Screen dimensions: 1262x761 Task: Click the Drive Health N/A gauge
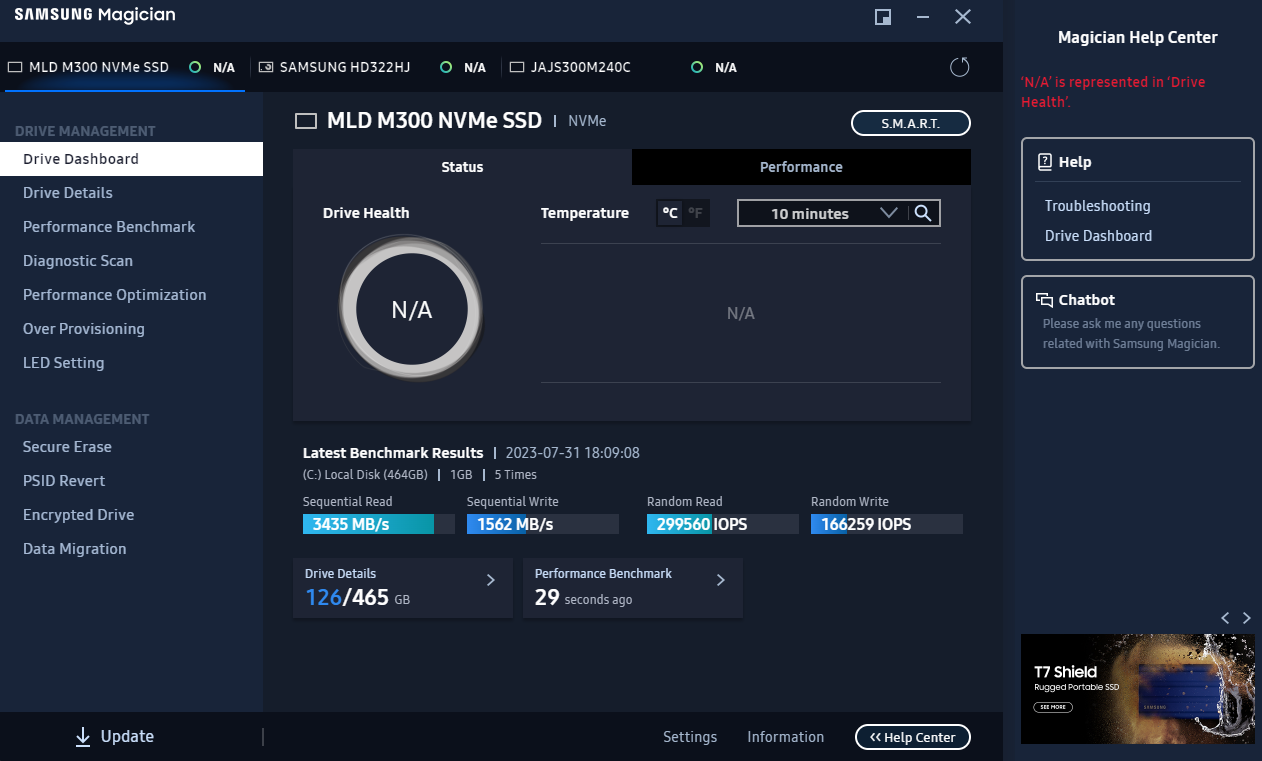point(411,310)
